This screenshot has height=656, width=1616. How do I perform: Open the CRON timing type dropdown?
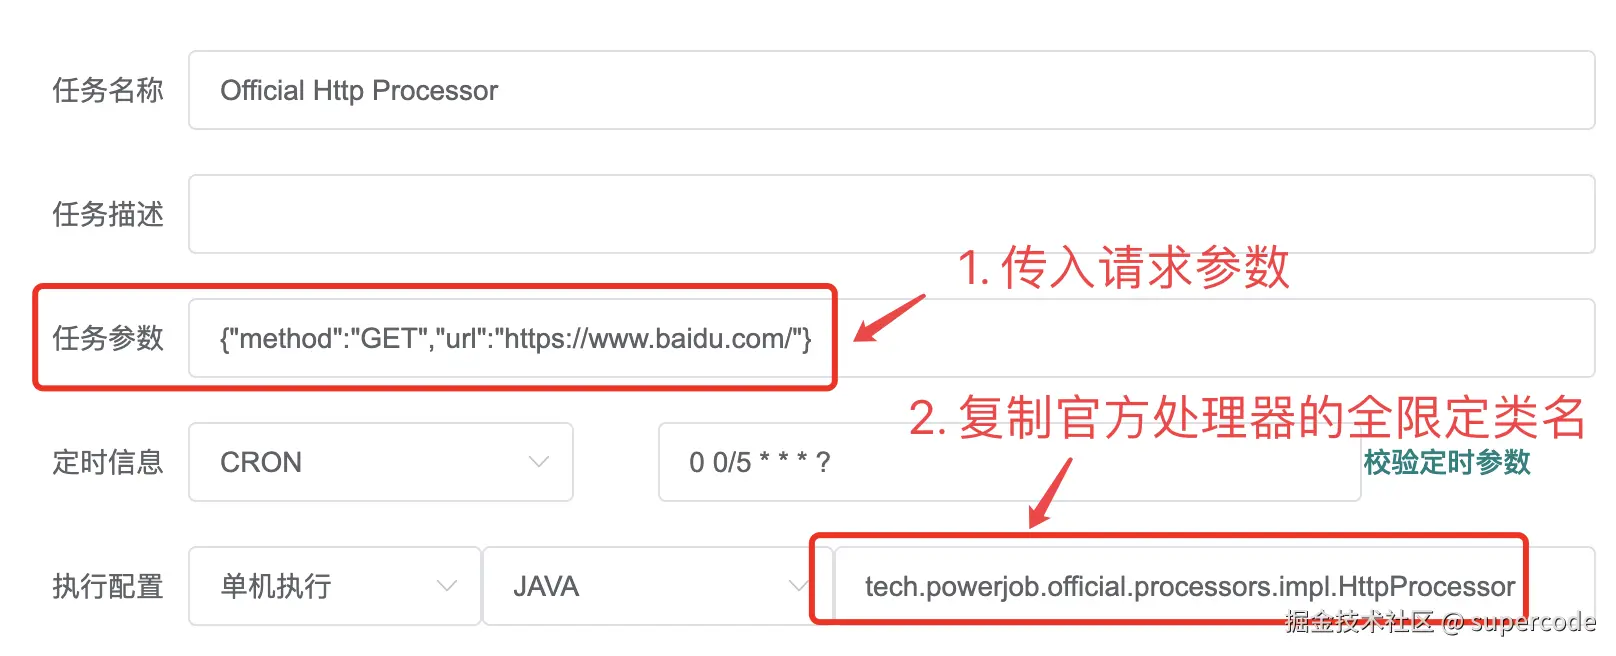click(381, 462)
